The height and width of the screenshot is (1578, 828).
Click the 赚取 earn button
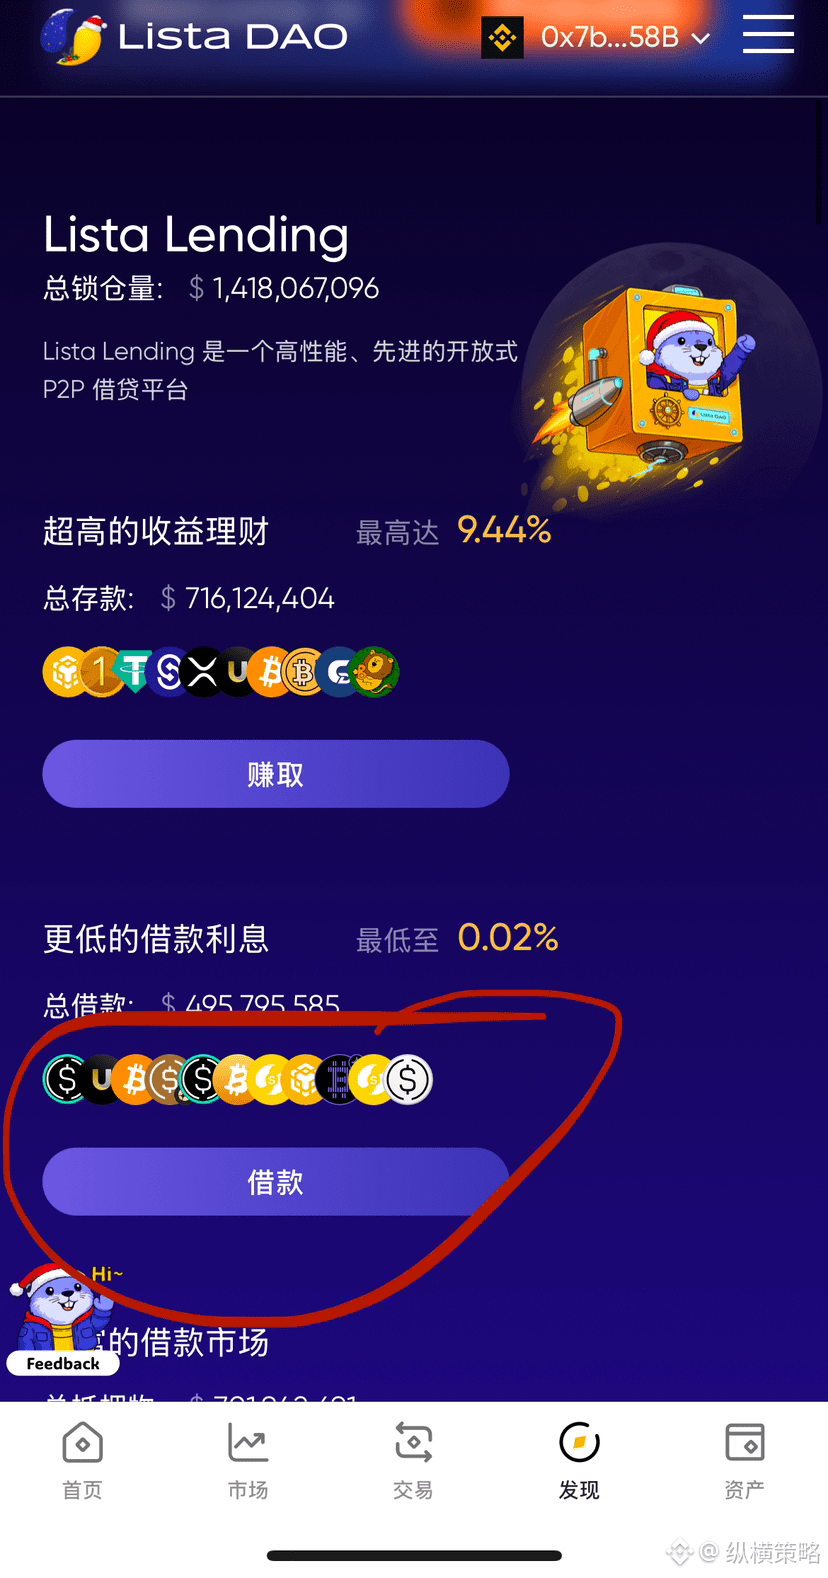276,774
